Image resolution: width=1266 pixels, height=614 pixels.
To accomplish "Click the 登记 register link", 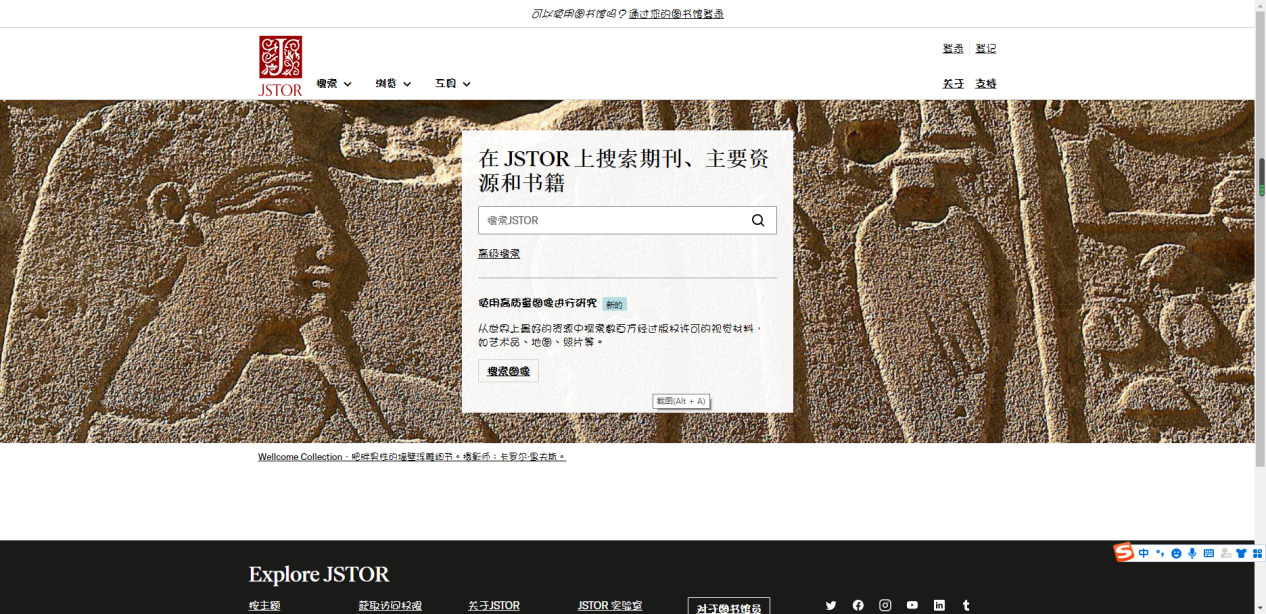I will (x=986, y=49).
